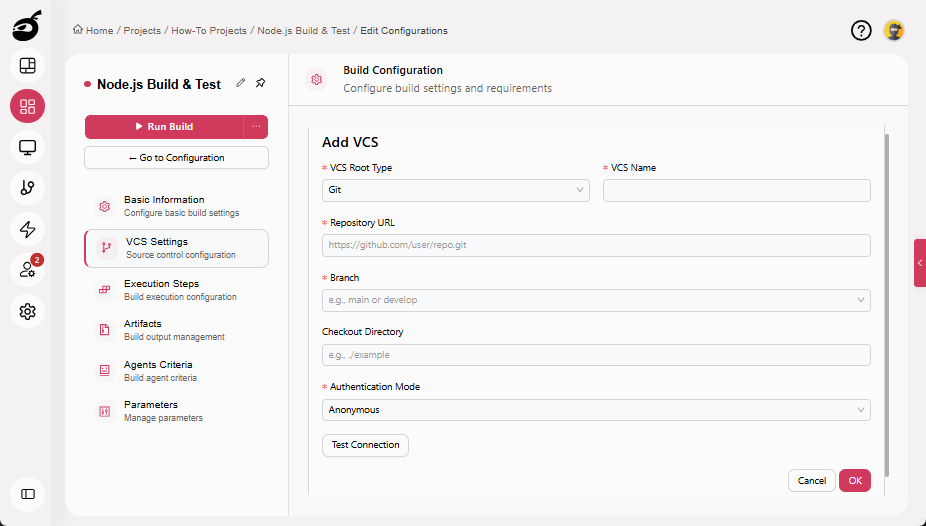Open Basic Information section
Image resolution: width=926 pixels, height=526 pixels.
coord(177,206)
